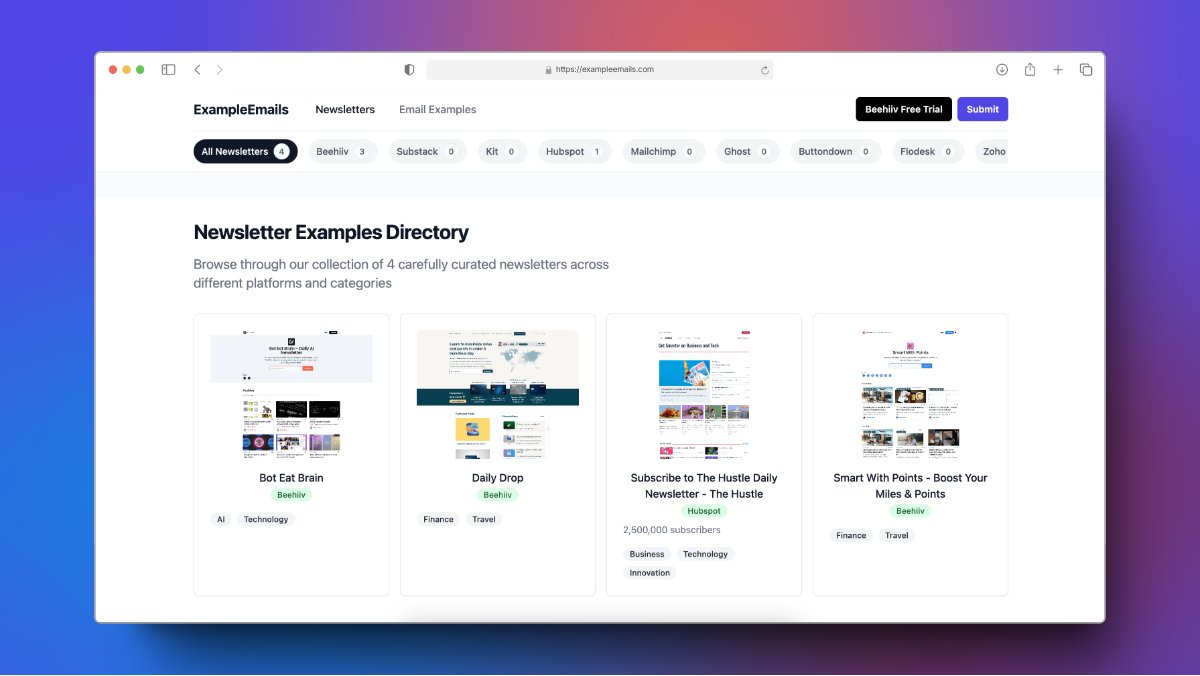
Task: Open the share icon in the toolbar
Action: click(1030, 70)
